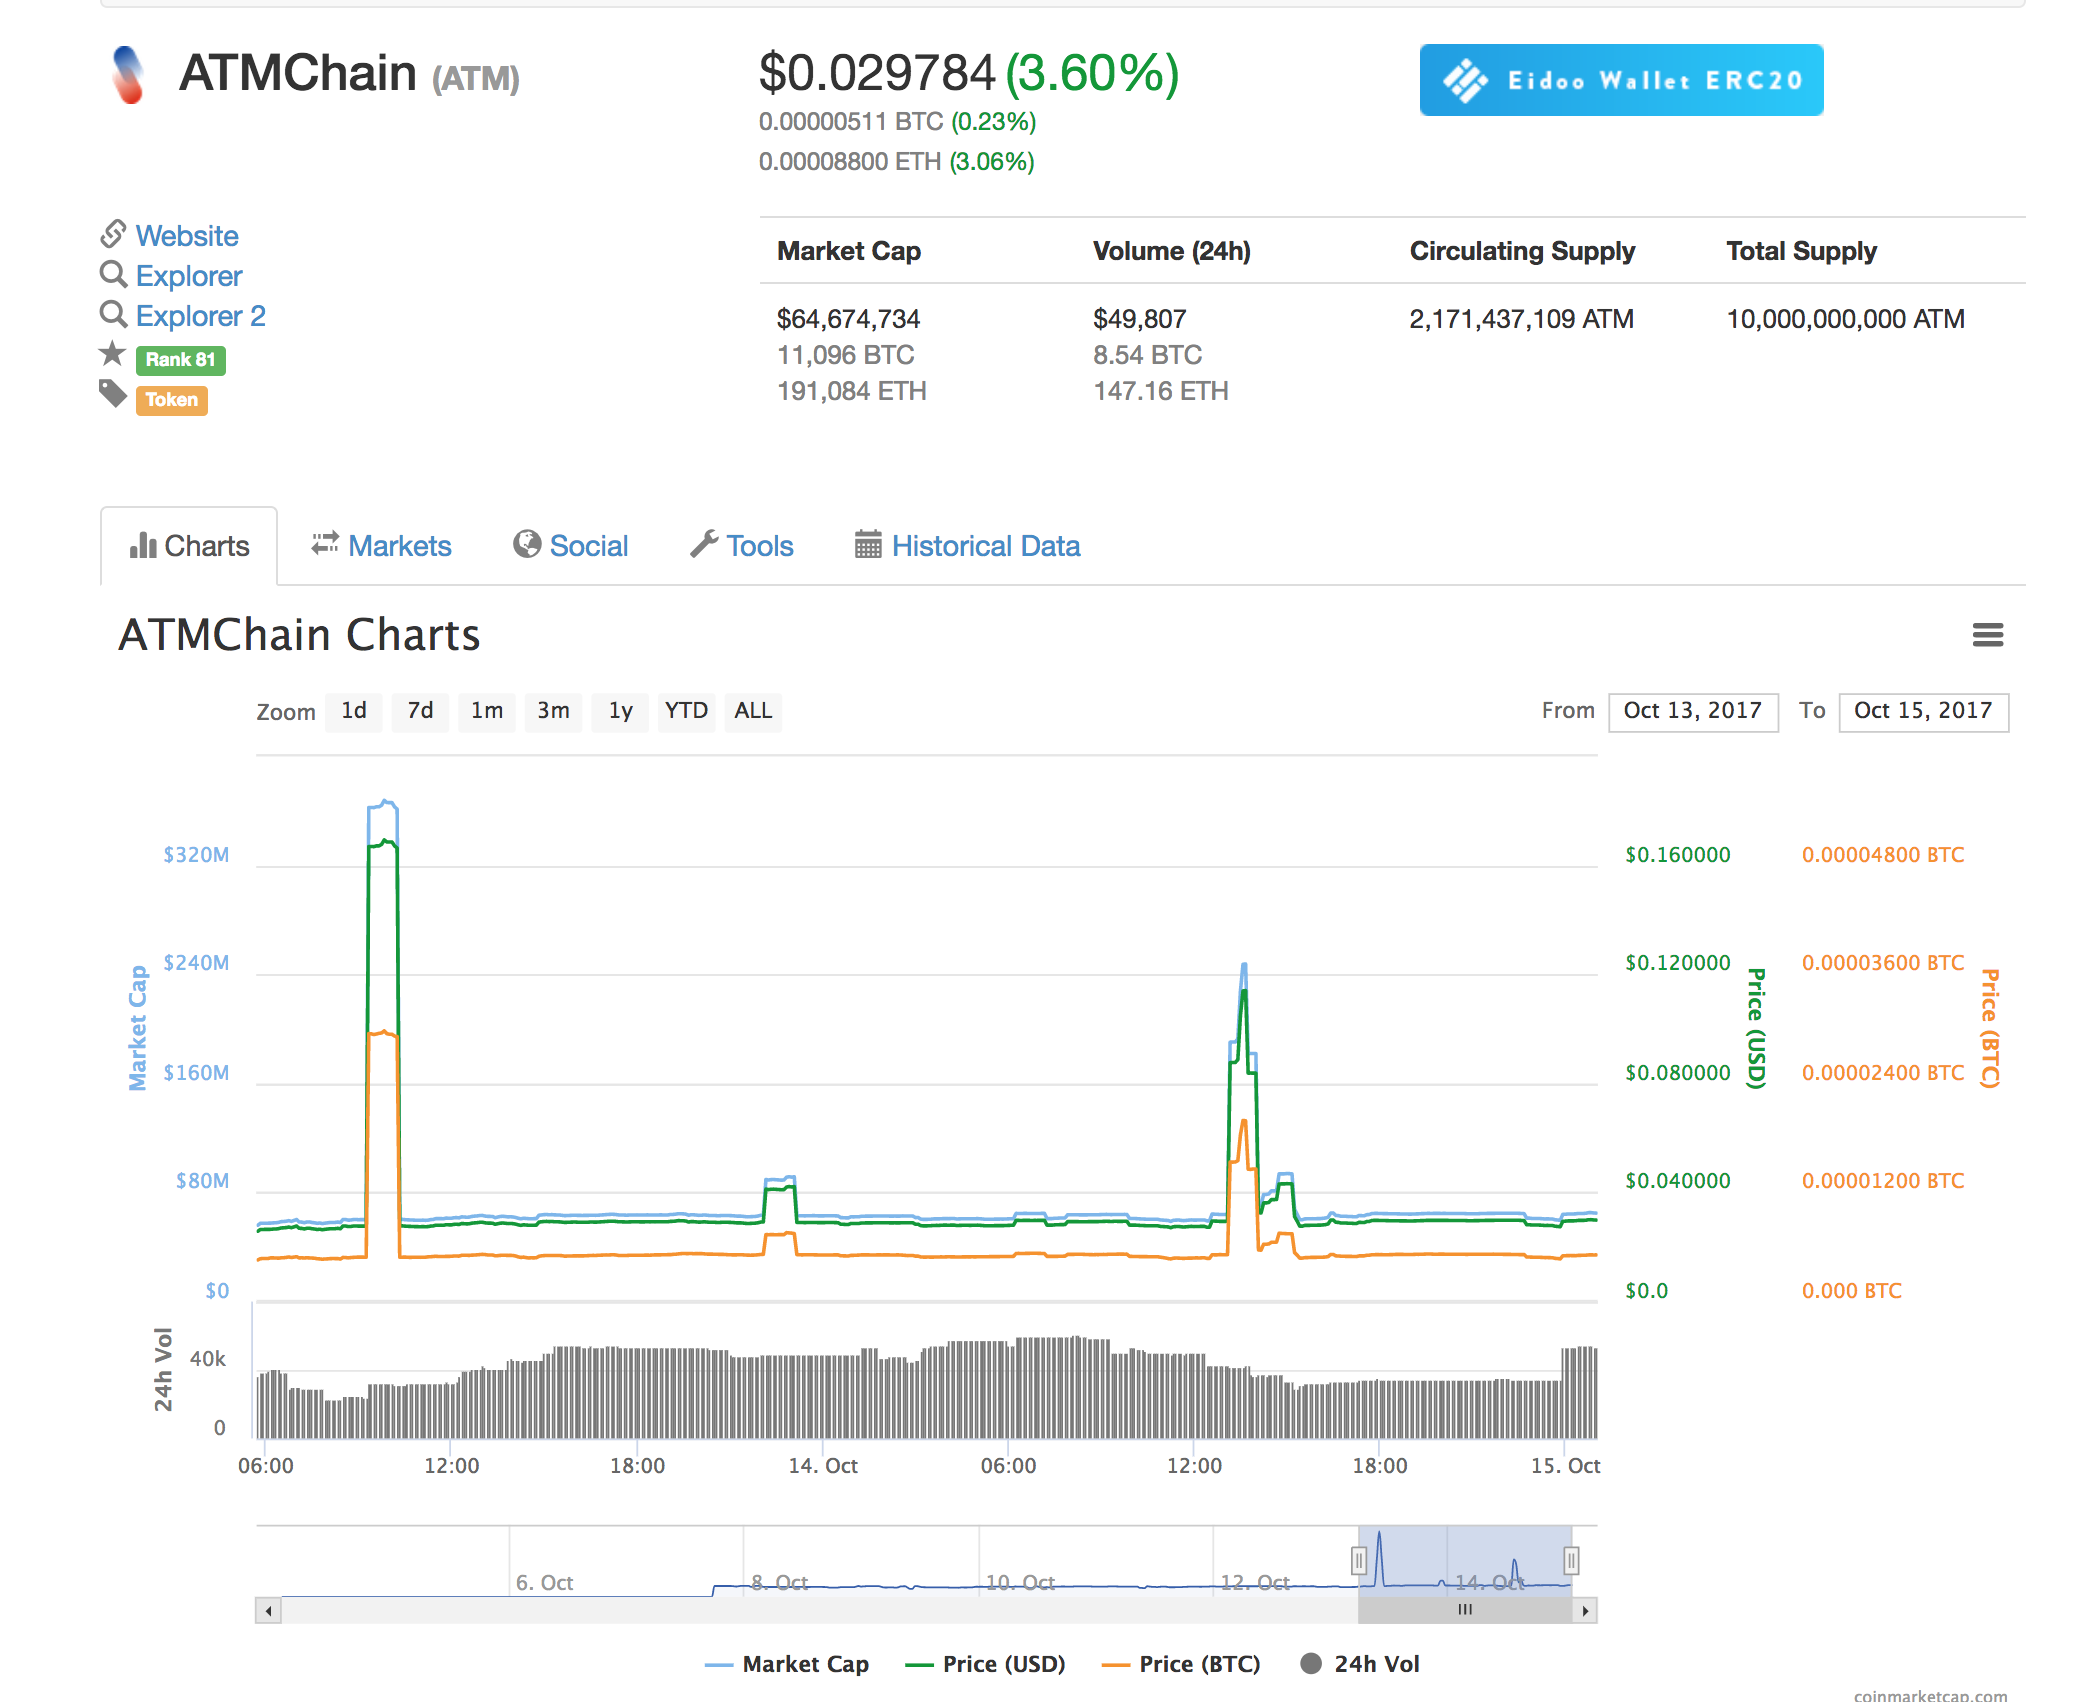Click the navigator scroll-right arrow
The height and width of the screenshot is (1702, 2100).
1585,1610
